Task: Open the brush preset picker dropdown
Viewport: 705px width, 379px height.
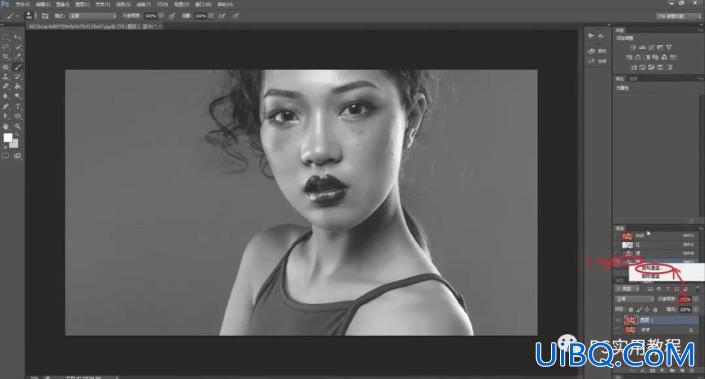Action: pyautogui.click(x=36, y=16)
